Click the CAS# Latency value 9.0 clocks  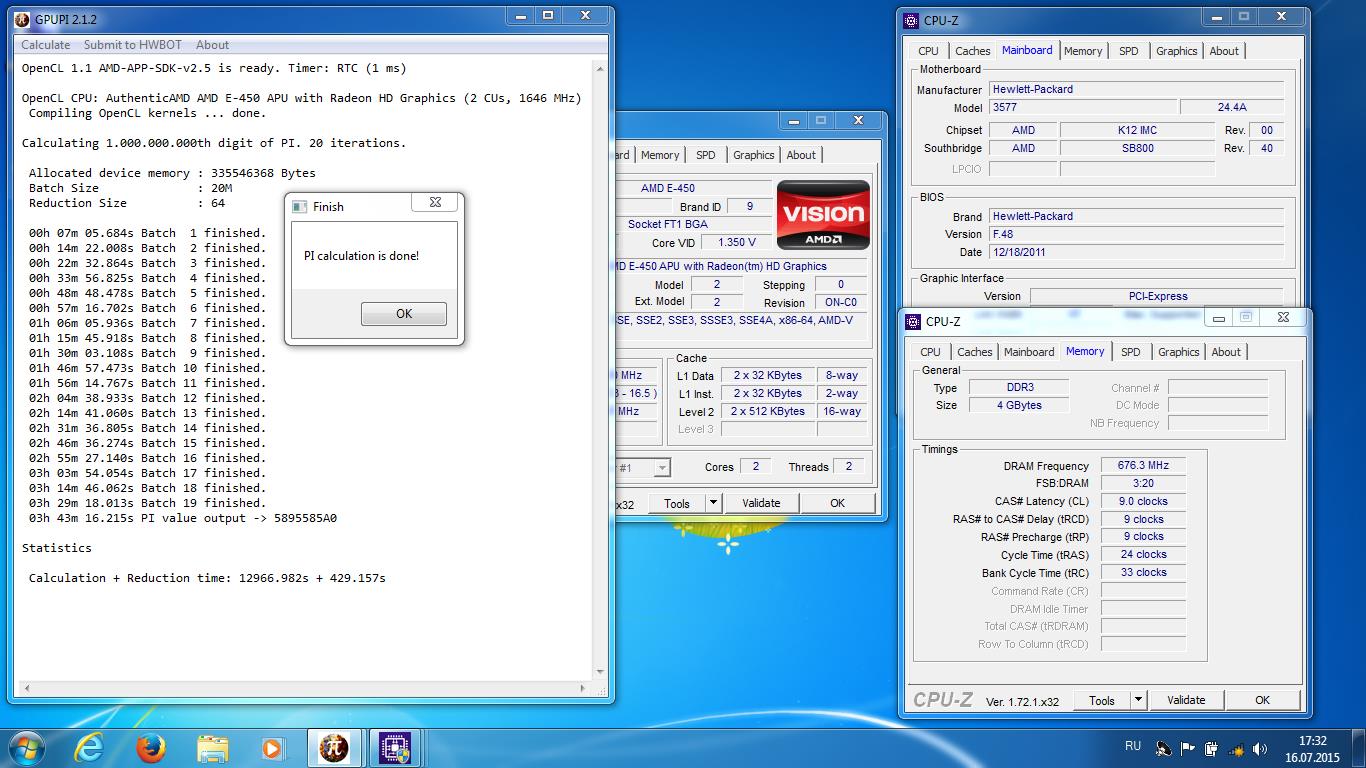(1143, 501)
